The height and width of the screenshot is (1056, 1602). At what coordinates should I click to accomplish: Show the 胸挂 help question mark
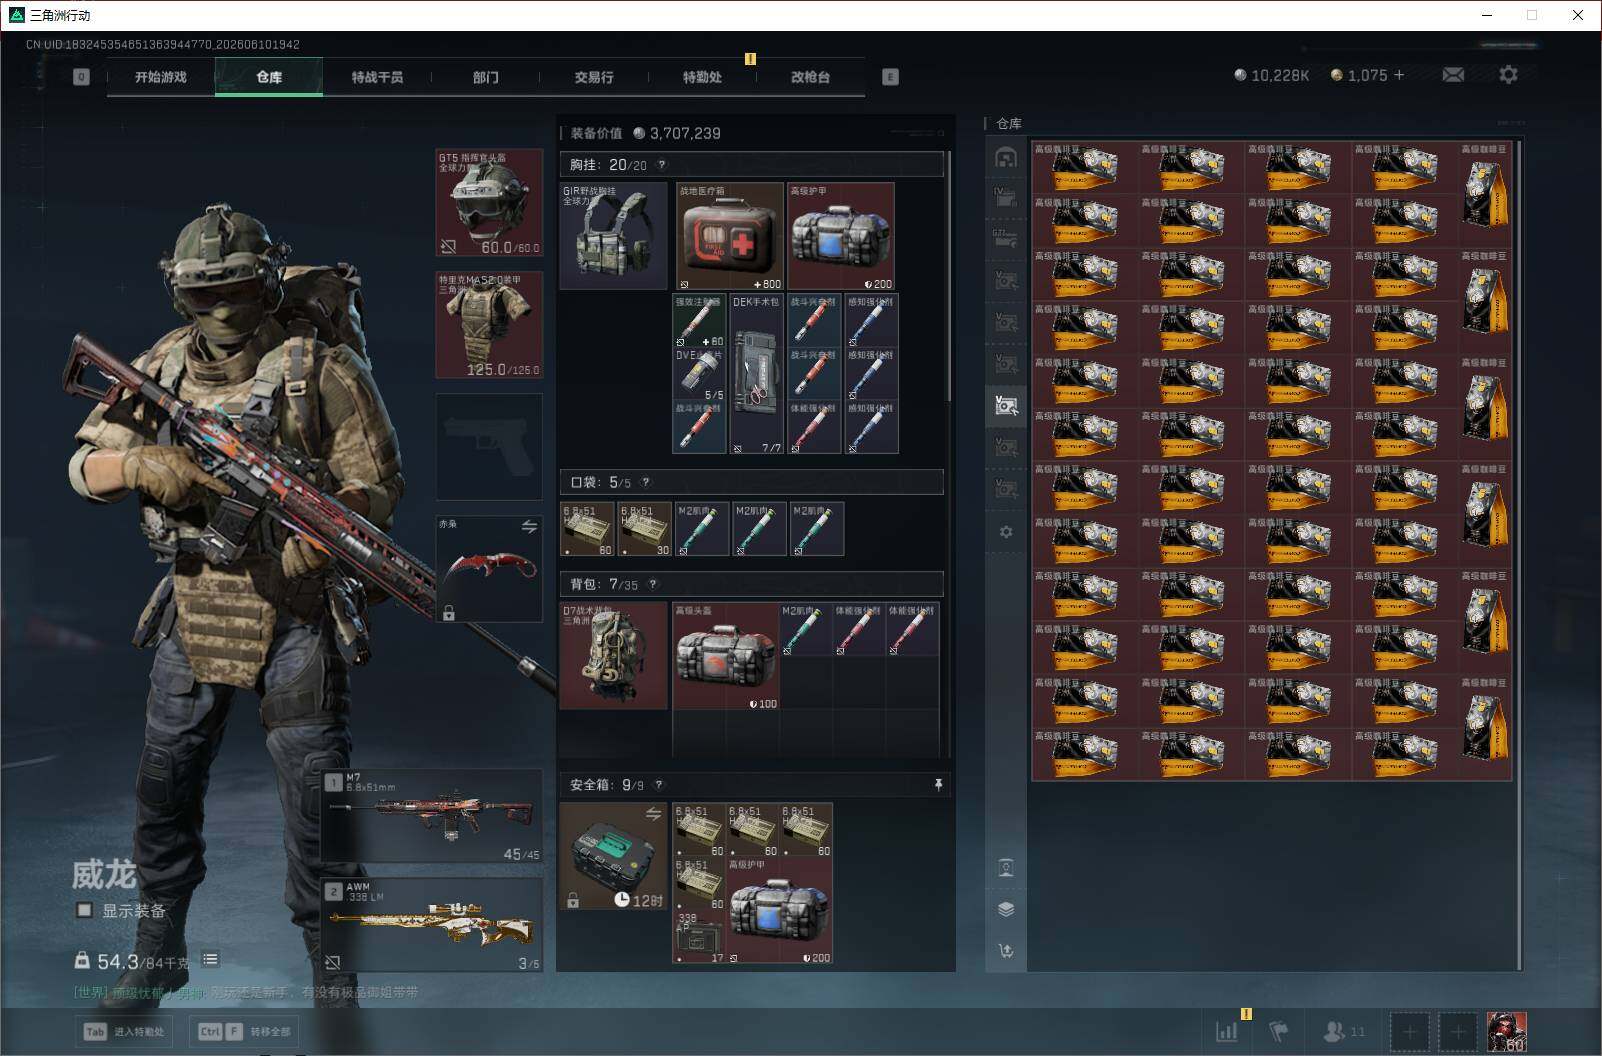pyautogui.click(x=661, y=165)
